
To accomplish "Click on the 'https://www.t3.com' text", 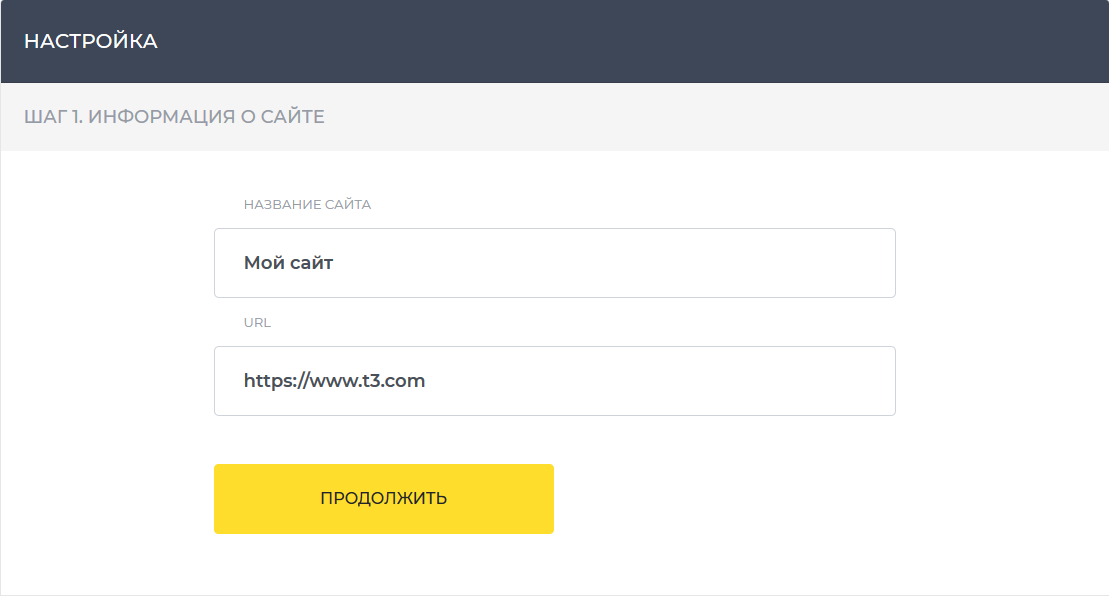I will click(334, 381).
